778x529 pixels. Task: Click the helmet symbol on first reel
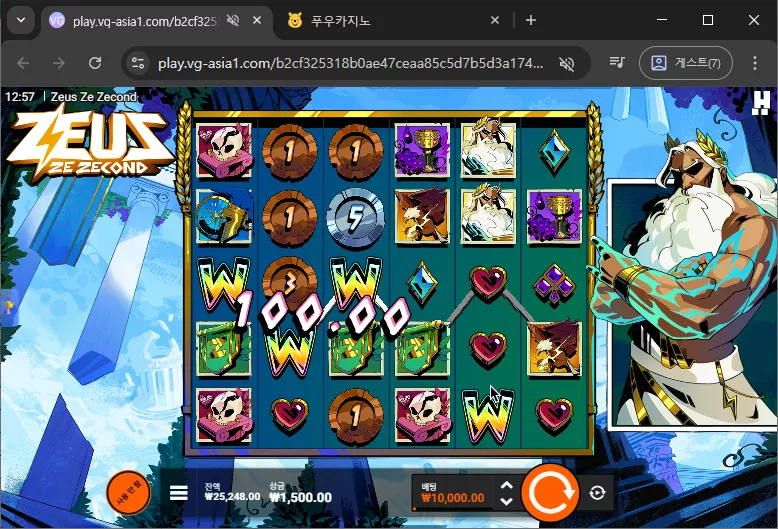[x=224, y=217]
